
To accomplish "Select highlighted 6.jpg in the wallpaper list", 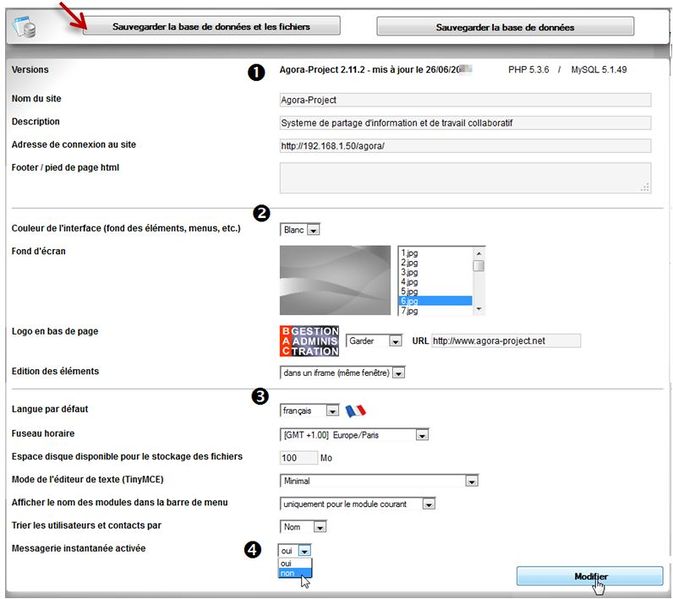I will pyautogui.click(x=436, y=301).
